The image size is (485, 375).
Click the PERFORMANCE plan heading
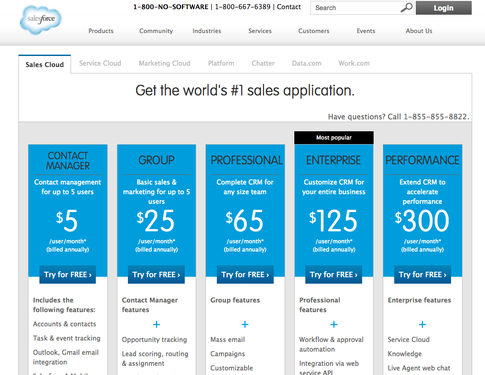pos(422,160)
